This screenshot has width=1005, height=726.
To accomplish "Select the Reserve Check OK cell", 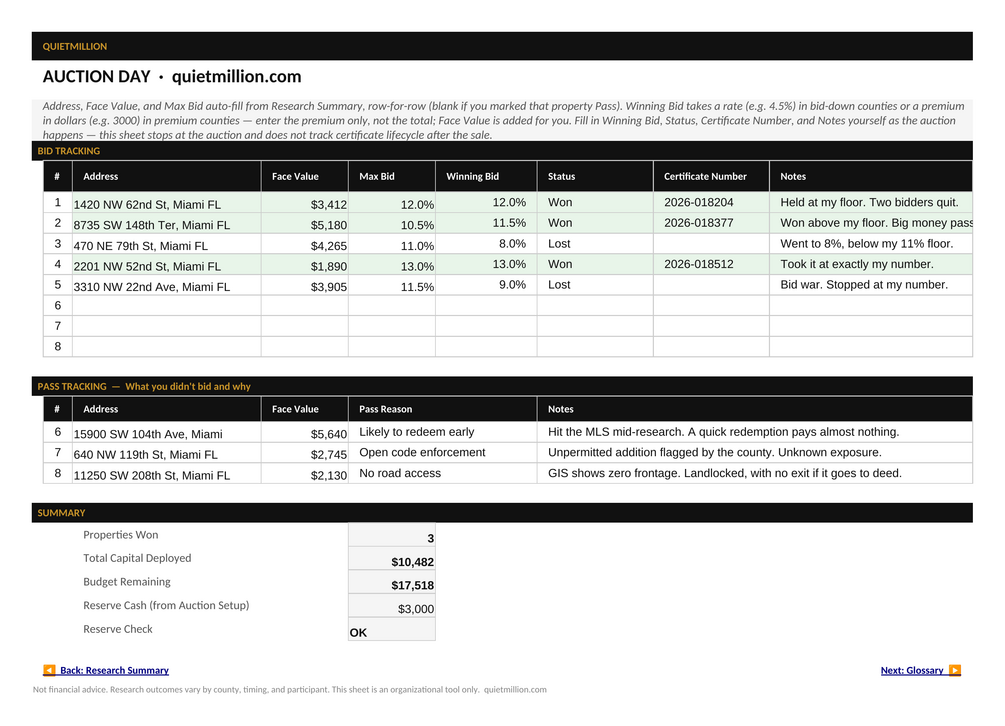I will 392,629.
